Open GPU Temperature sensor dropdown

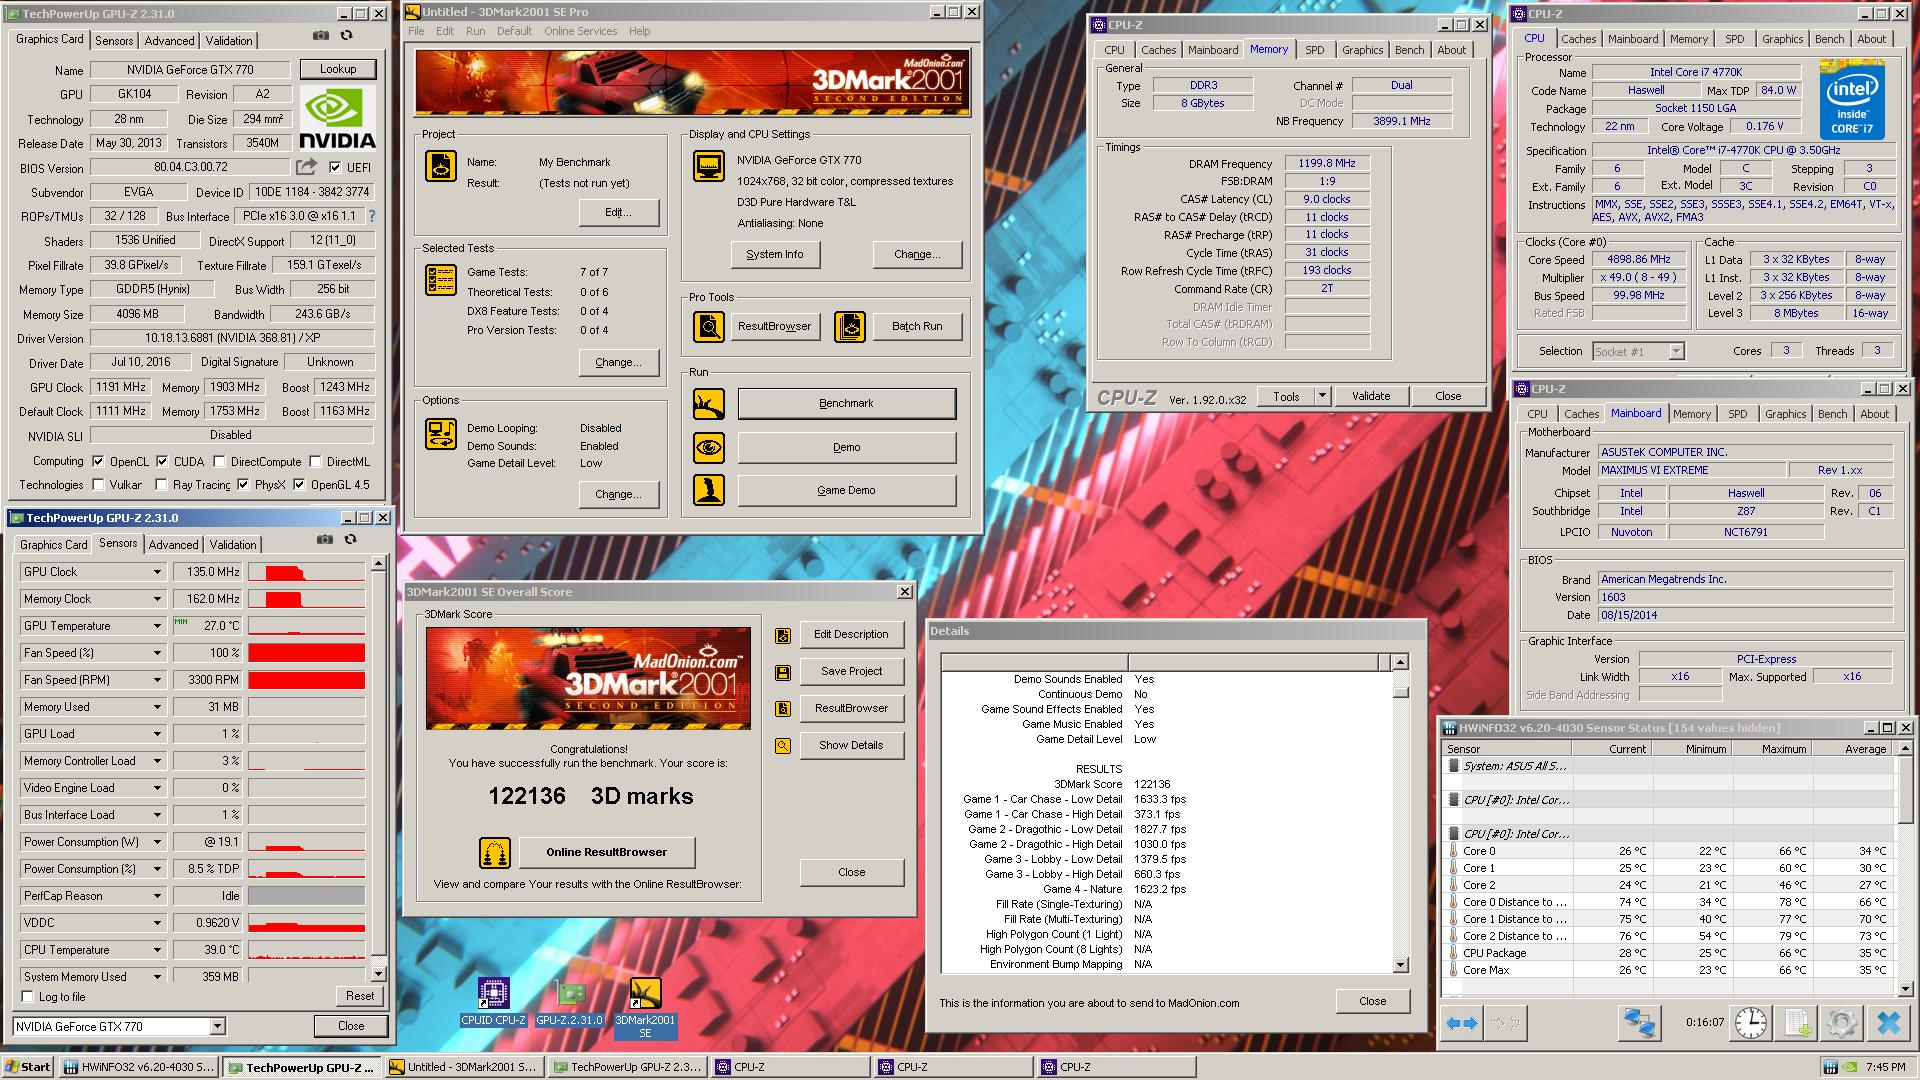[x=157, y=626]
